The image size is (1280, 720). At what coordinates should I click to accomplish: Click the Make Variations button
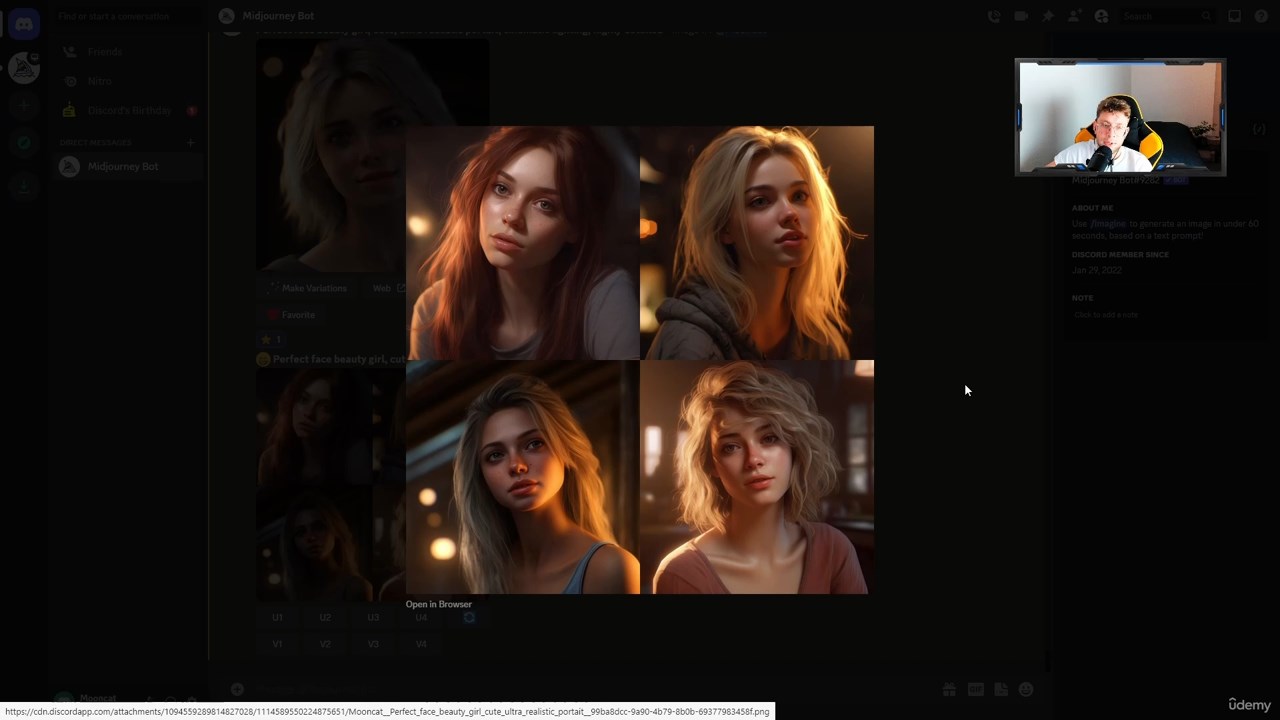coord(307,288)
